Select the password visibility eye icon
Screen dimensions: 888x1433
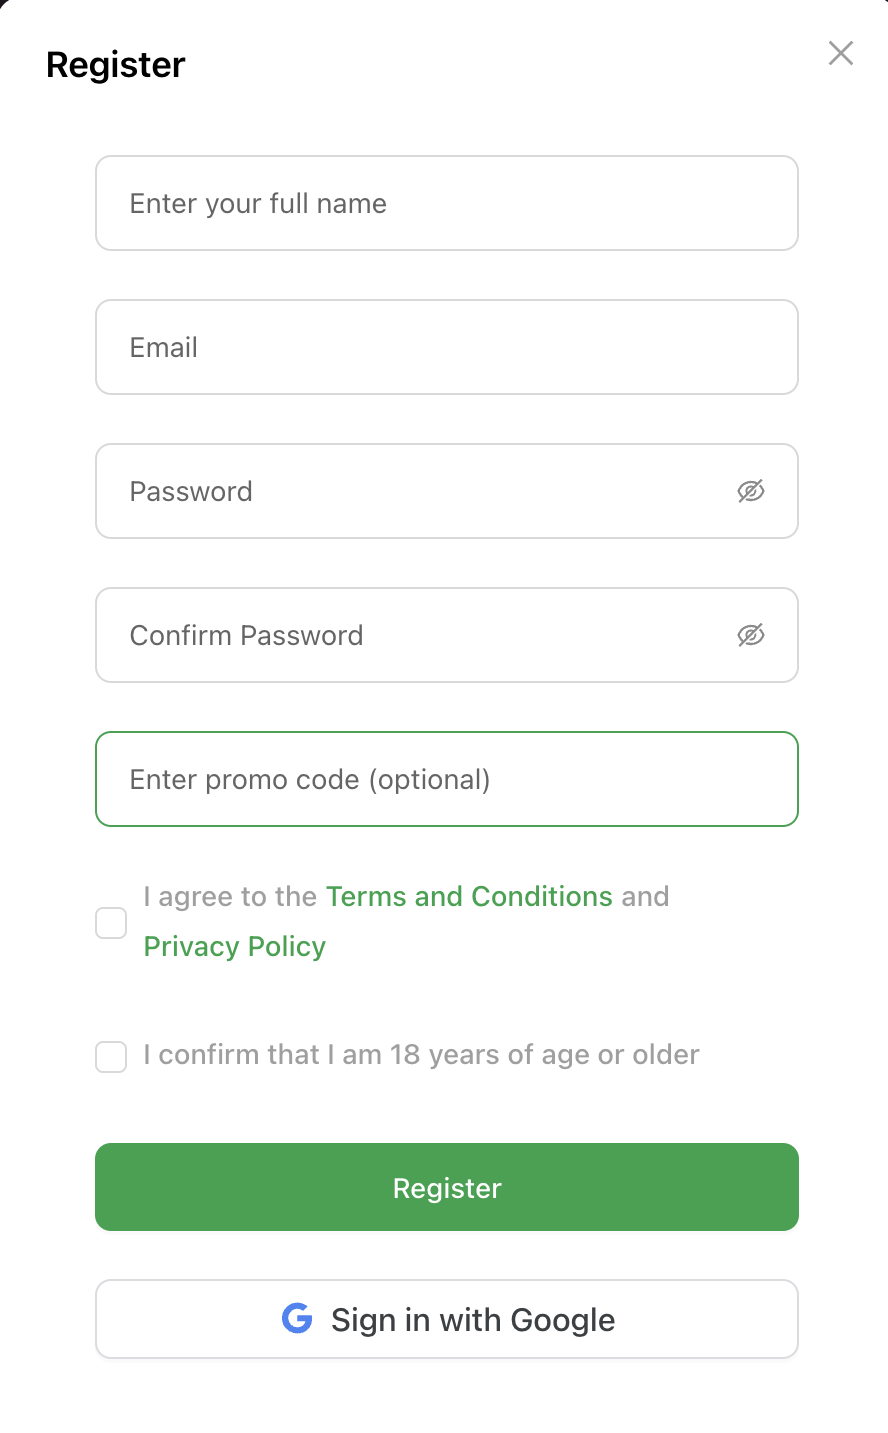click(751, 491)
